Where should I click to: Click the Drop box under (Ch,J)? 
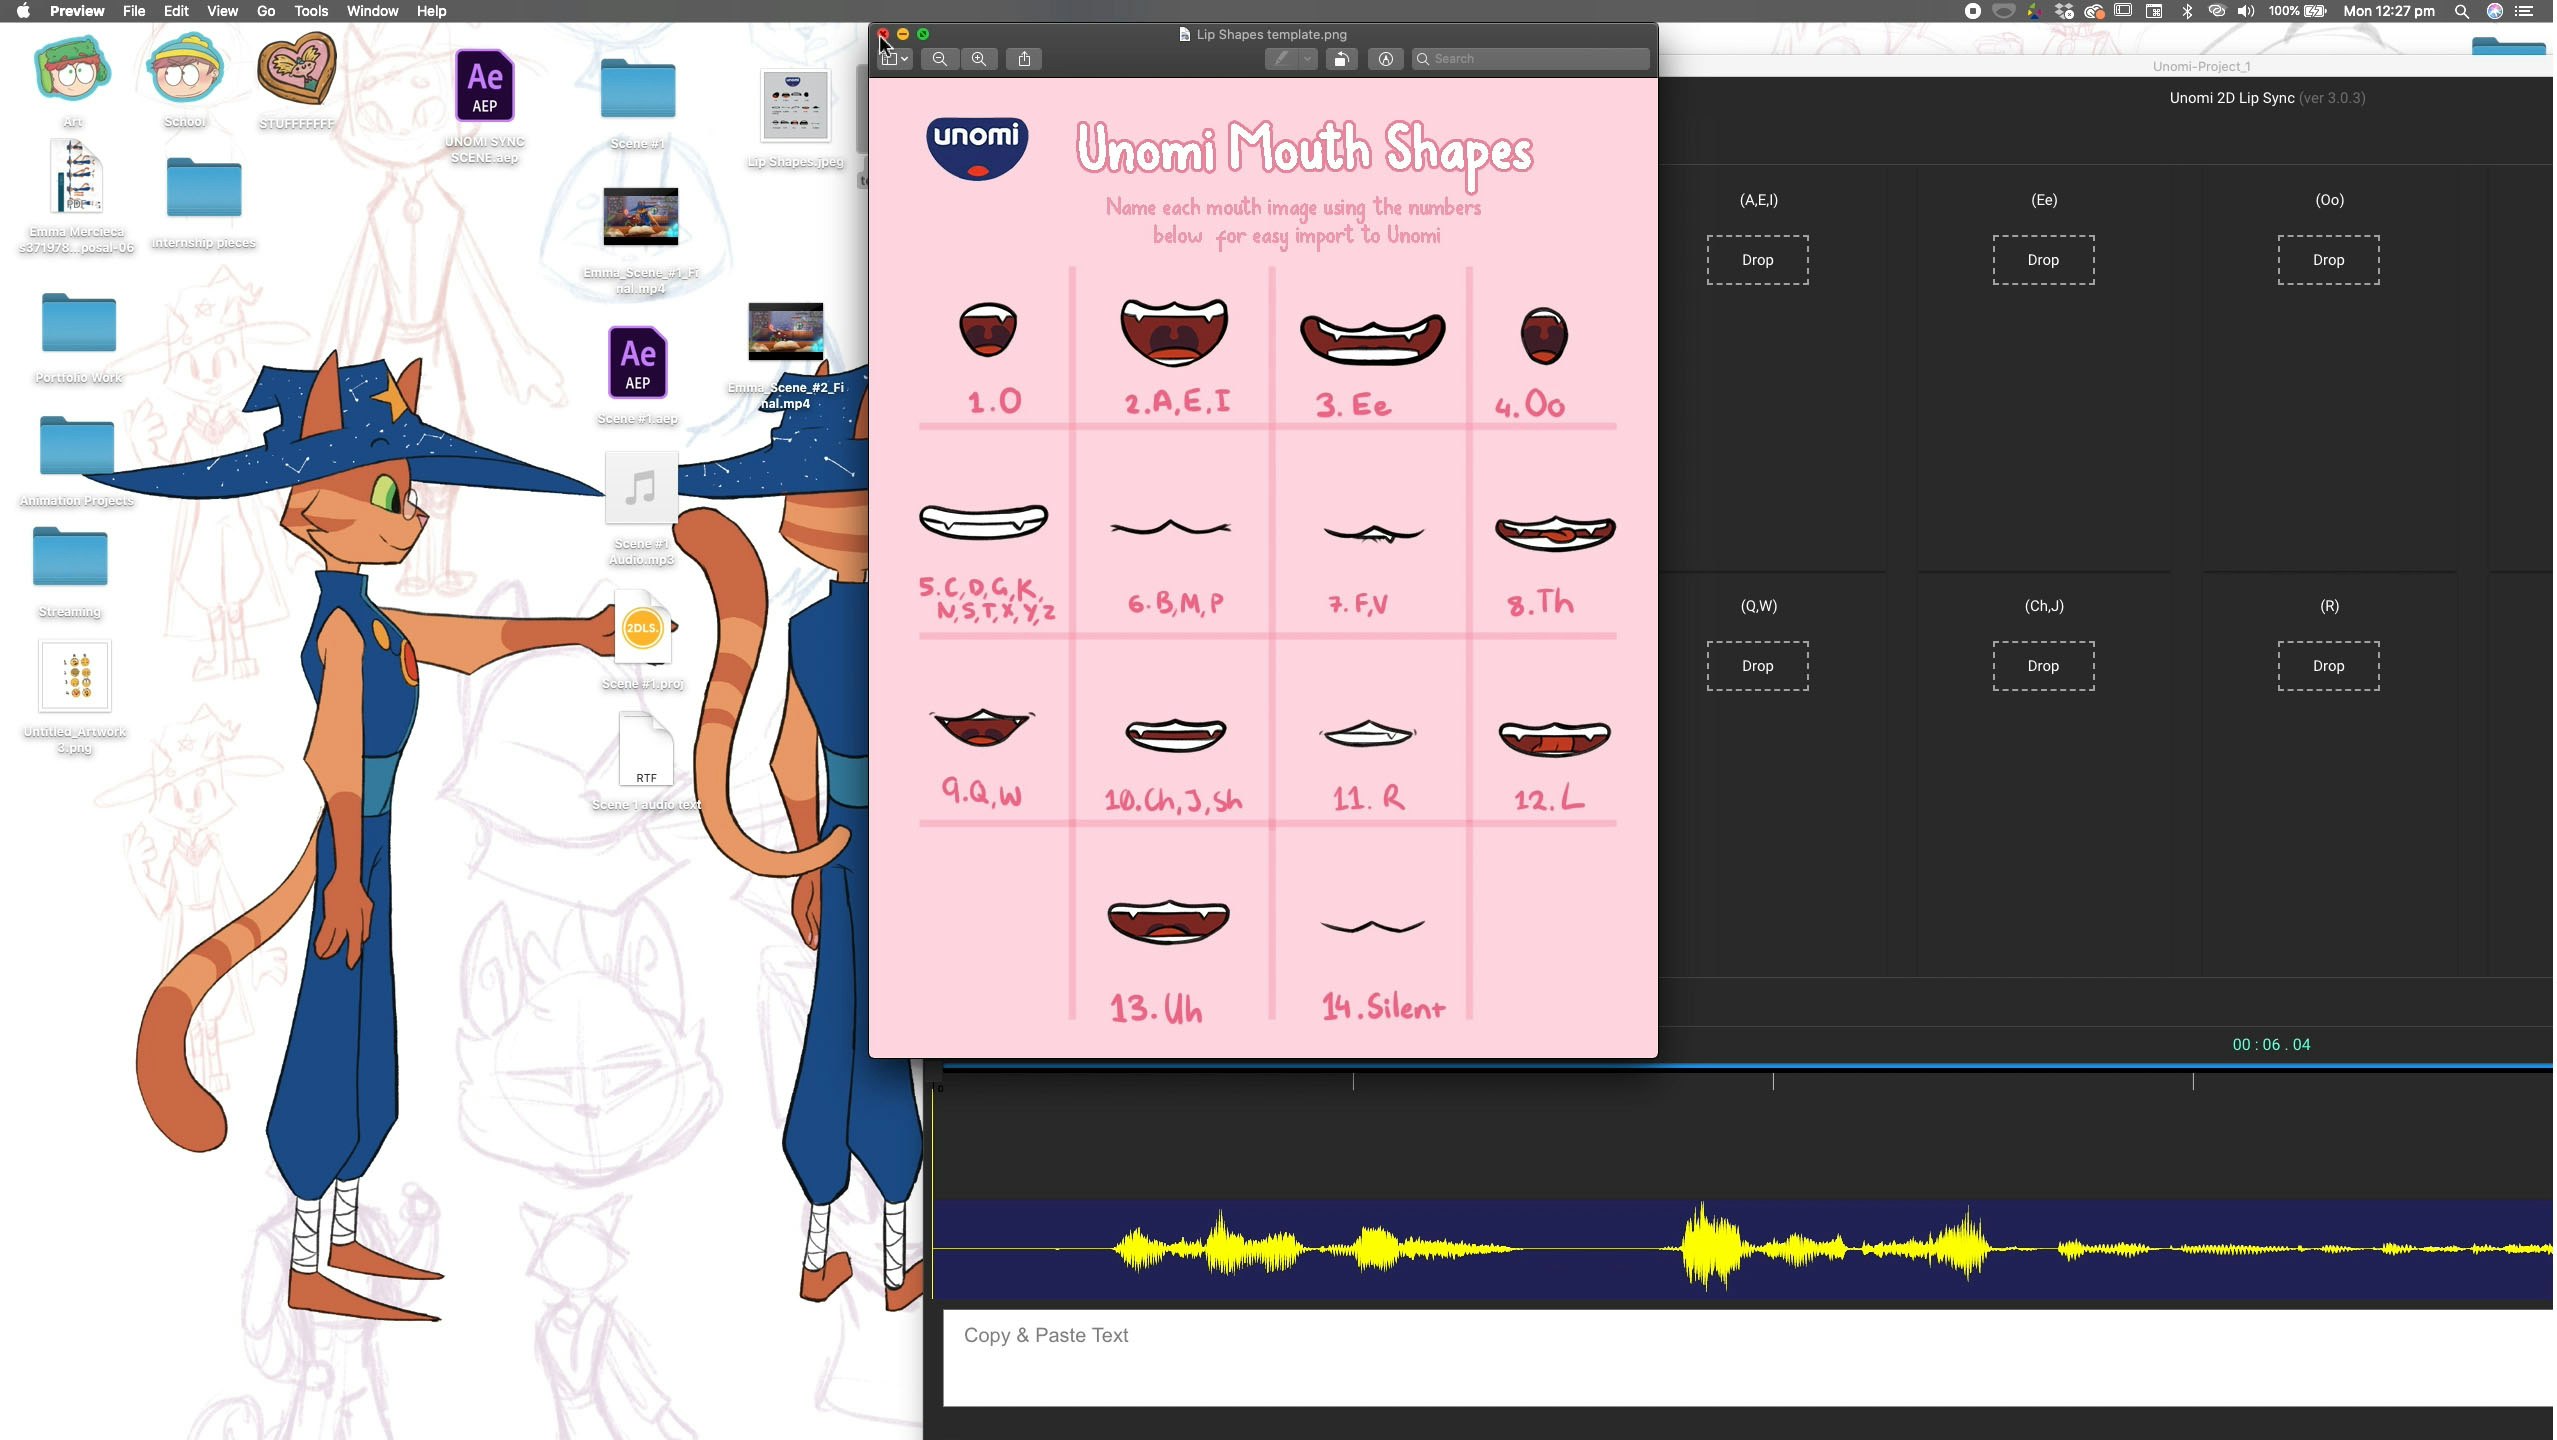tap(2042, 666)
